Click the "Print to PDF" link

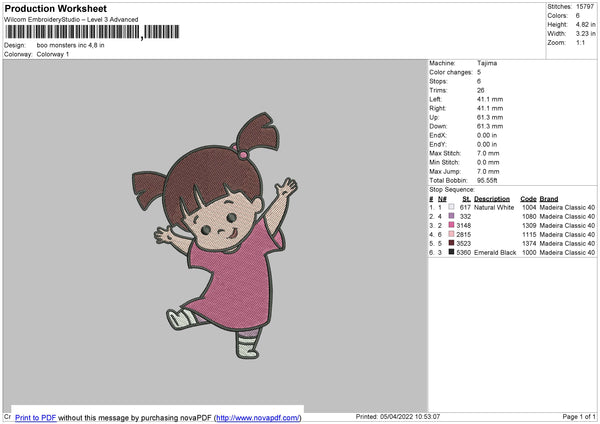(36, 417)
